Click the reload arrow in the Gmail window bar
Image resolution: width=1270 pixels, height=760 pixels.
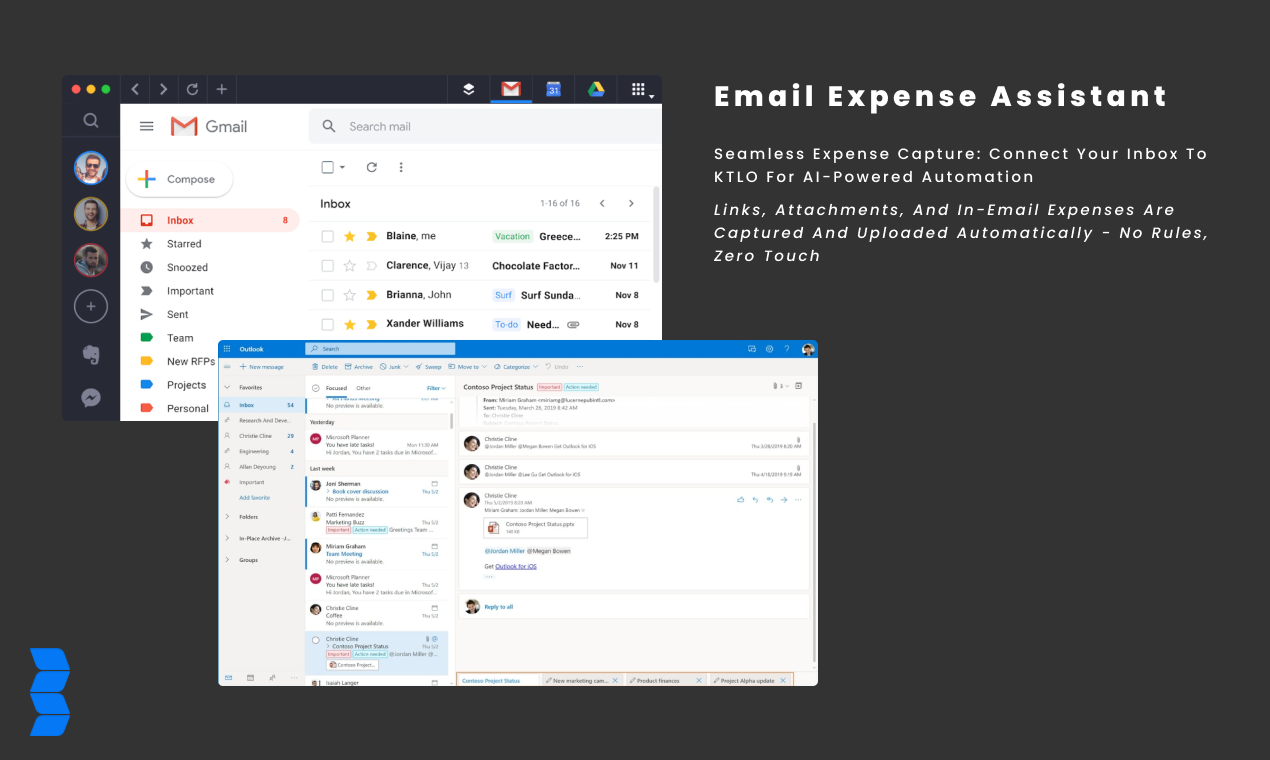pos(192,89)
